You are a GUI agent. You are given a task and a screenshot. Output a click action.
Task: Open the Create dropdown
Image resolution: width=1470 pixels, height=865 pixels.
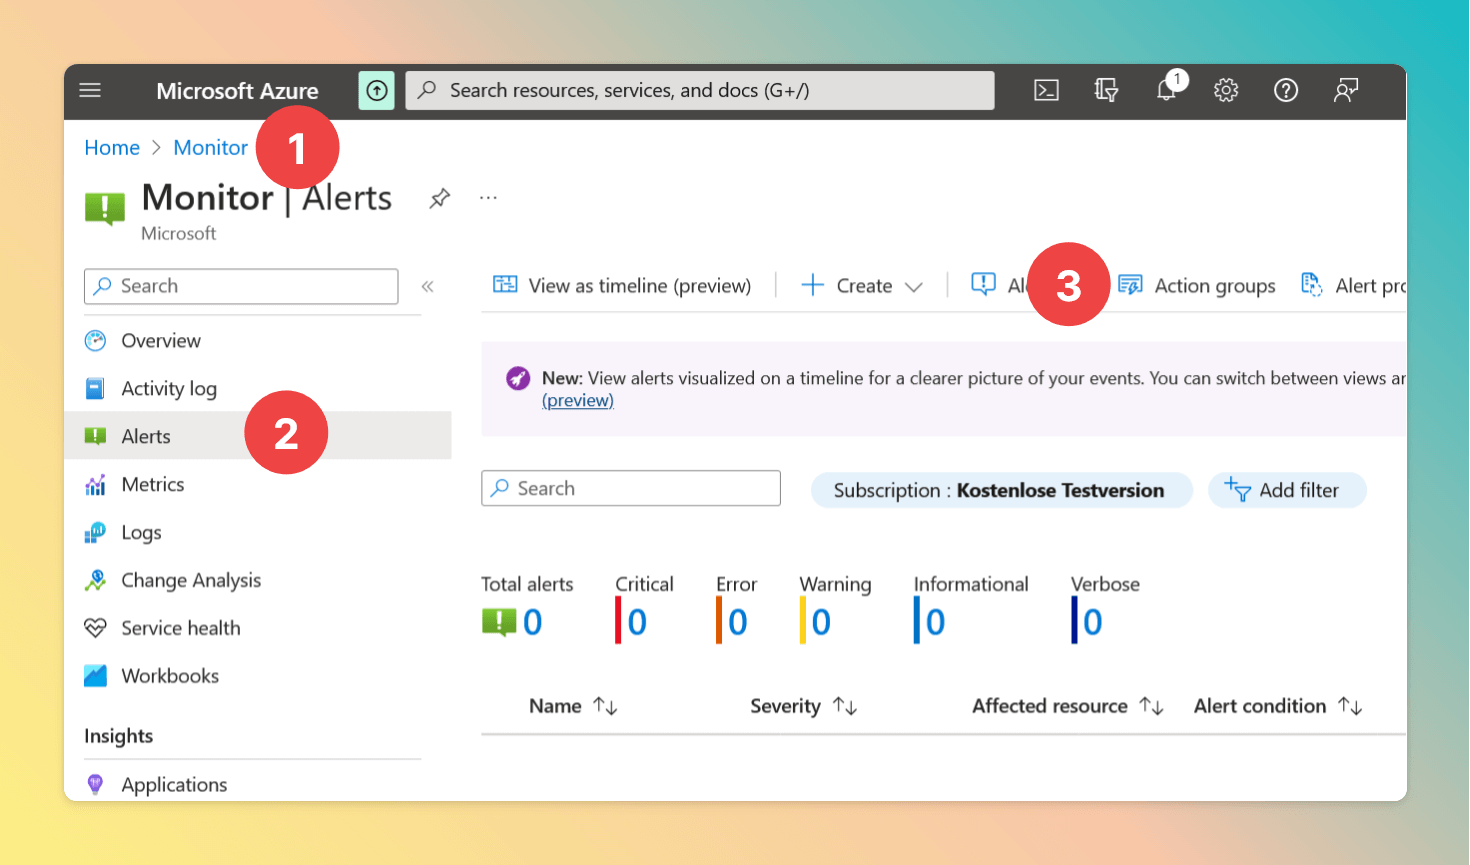(x=862, y=286)
